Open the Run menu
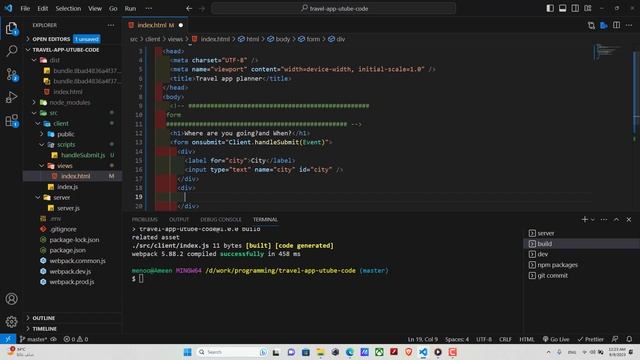 (130, 8)
